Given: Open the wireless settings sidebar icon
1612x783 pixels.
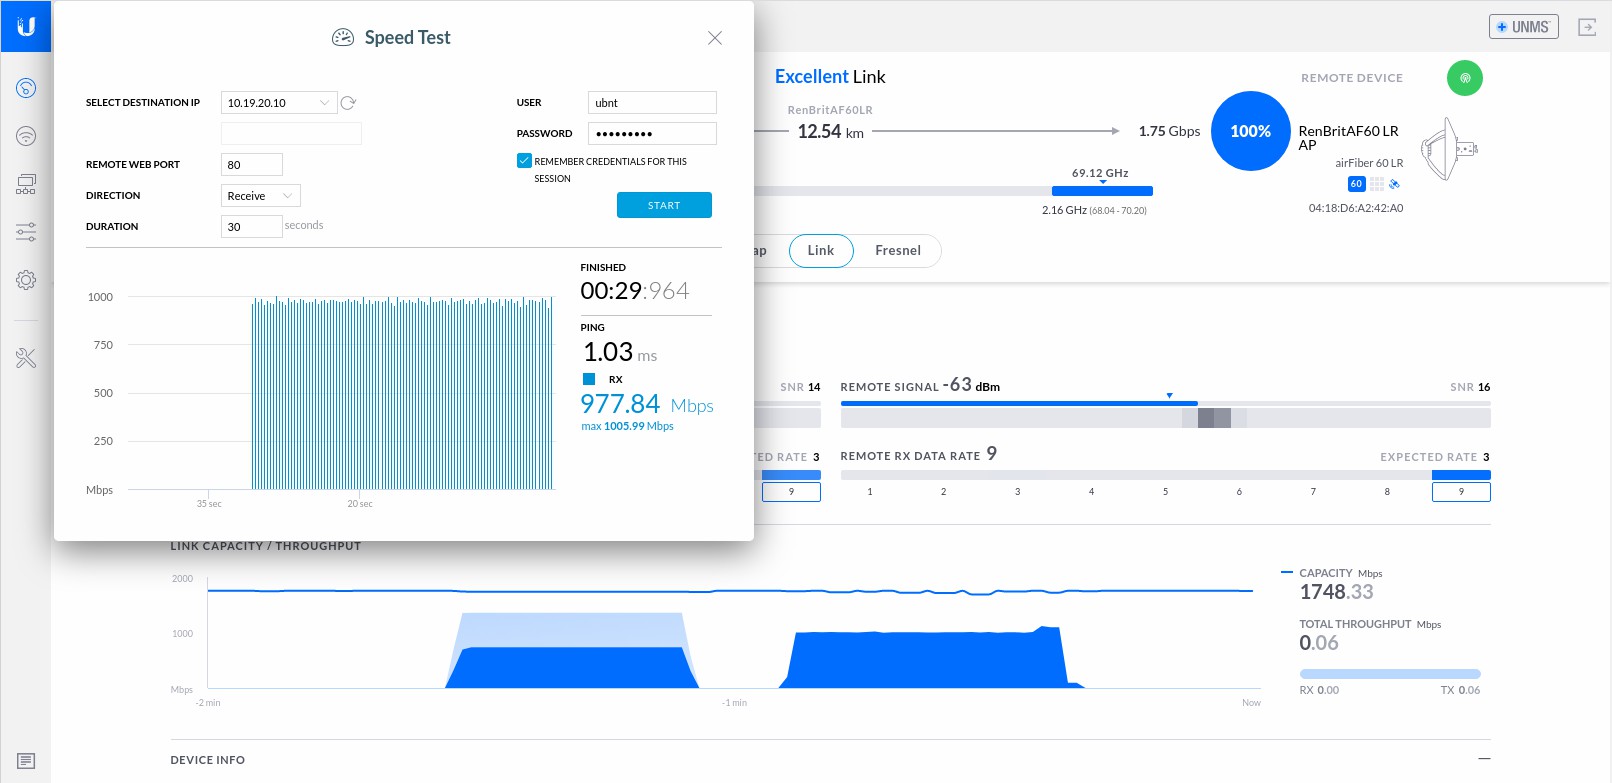Looking at the screenshot, I should (x=26, y=136).
